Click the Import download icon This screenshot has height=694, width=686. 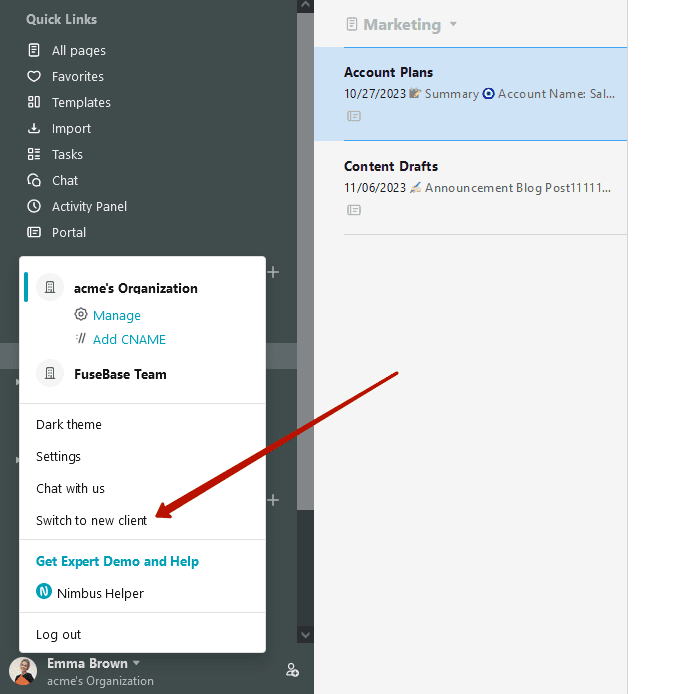tap(34, 128)
